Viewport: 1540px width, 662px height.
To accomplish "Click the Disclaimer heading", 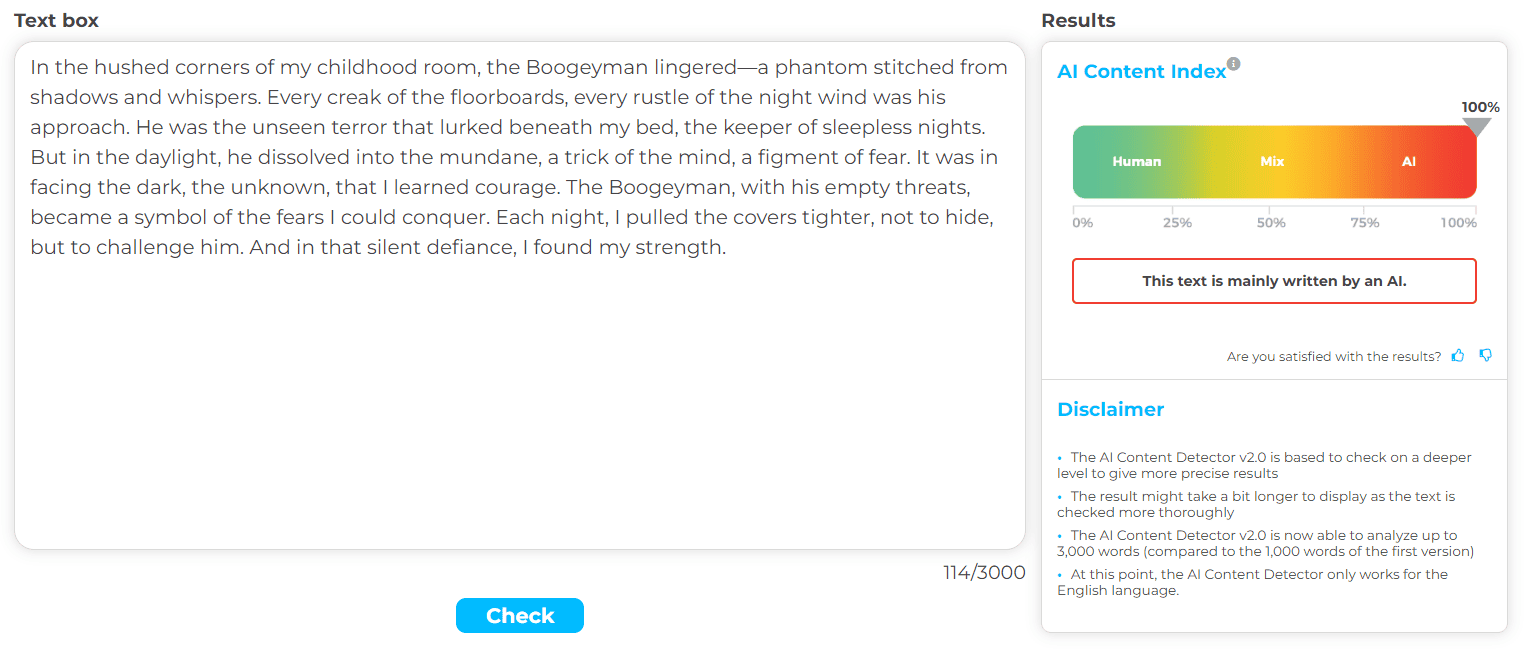I will point(1110,409).
